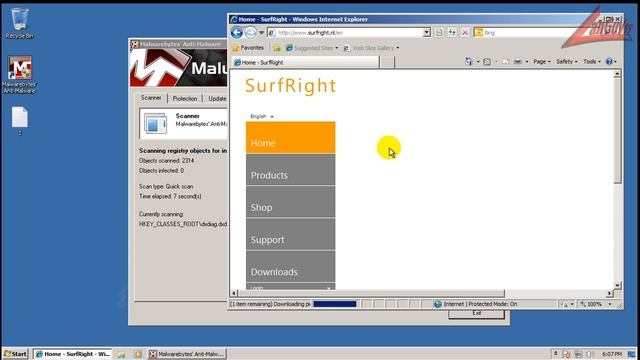Click the Home page icon in command bar
This screenshot has height=360, width=640.
pos(469,62)
